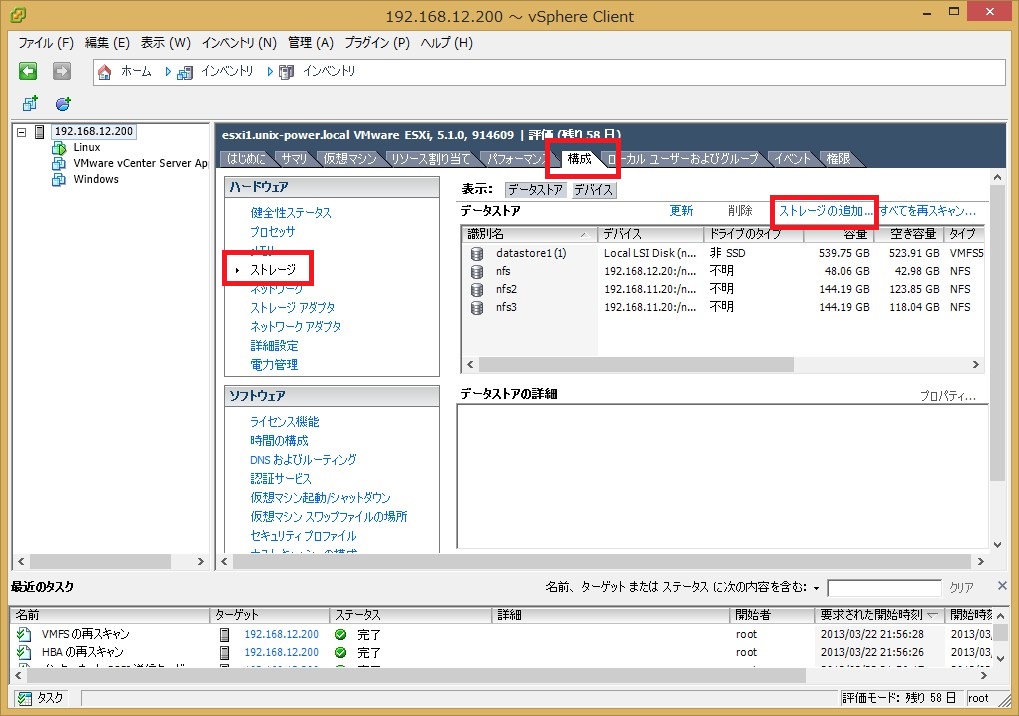Open the セキュリティ プロファイル link
Viewport: 1019px width, 716px height.
[303, 536]
